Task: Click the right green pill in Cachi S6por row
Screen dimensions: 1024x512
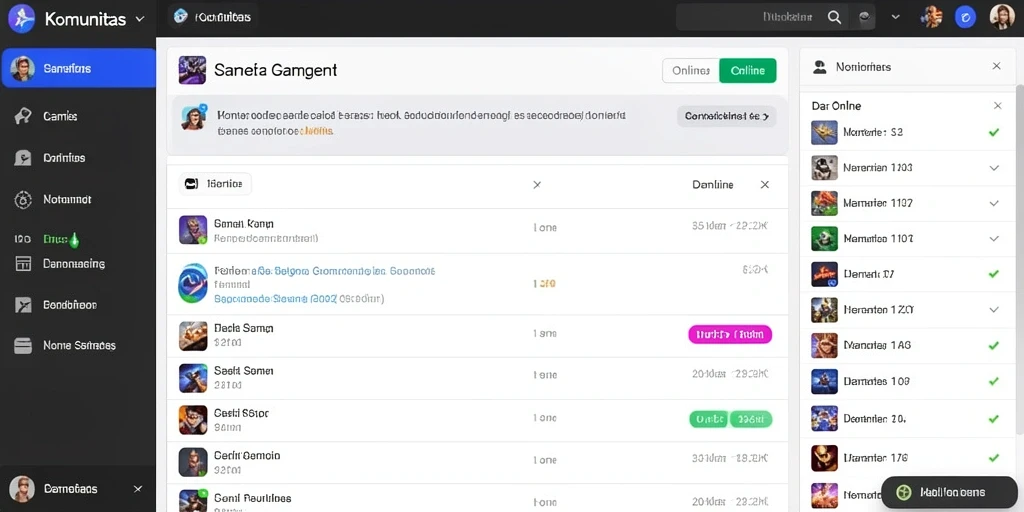Action: click(x=751, y=419)
